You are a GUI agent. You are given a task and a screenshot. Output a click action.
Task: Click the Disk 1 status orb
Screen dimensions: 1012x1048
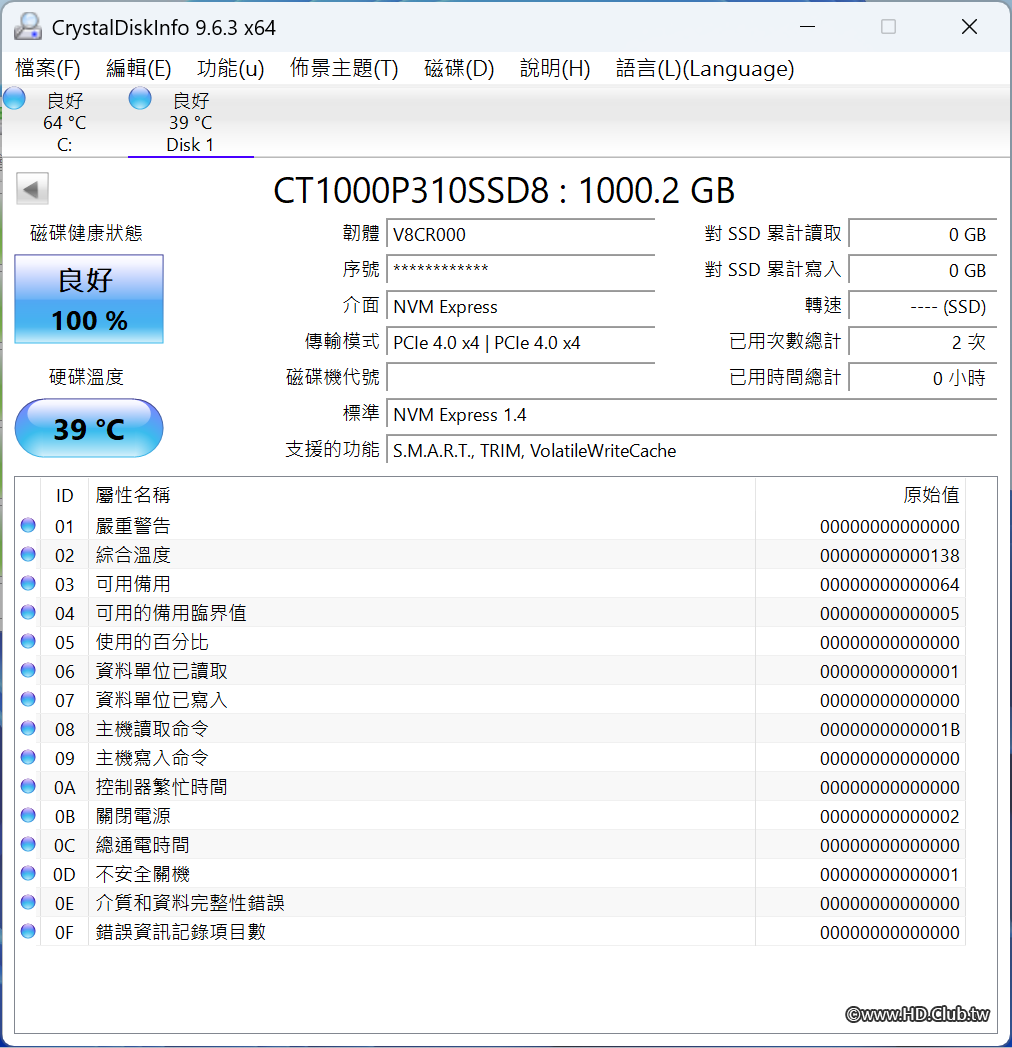140,99
